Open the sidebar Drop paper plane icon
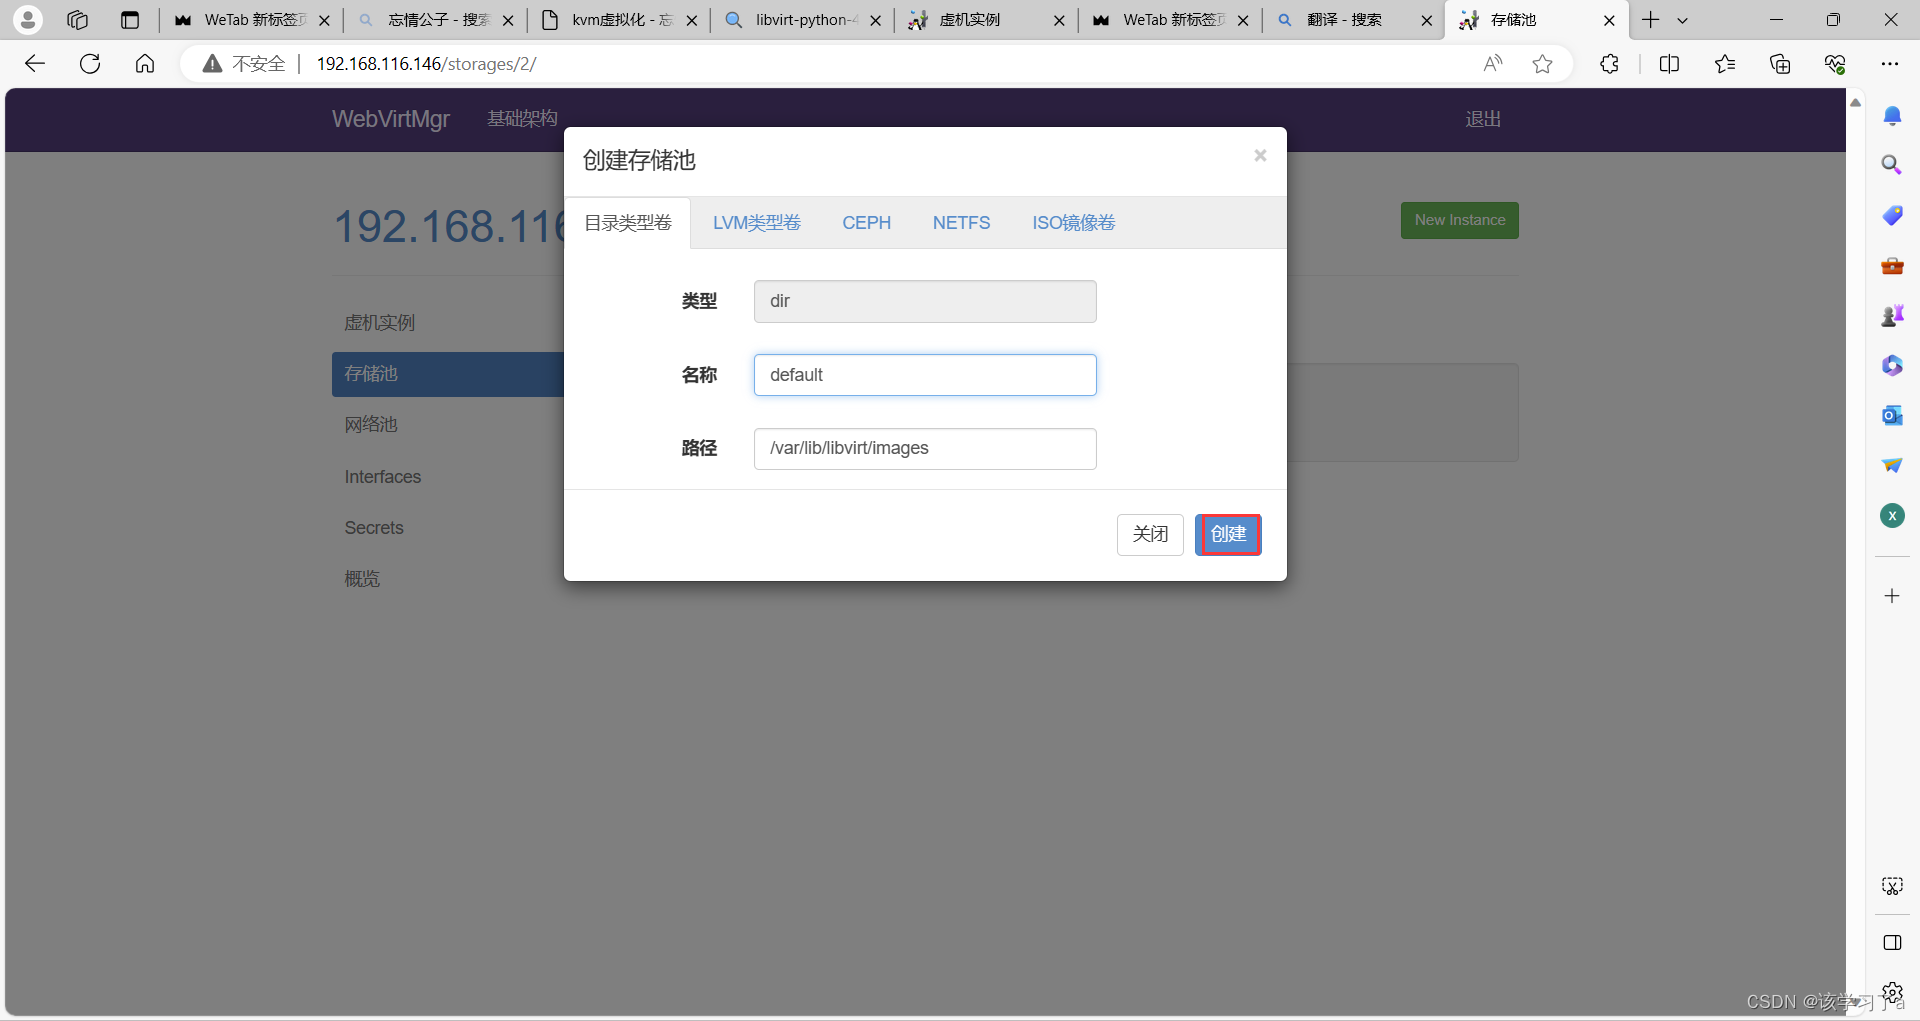 coord(1892,465)
